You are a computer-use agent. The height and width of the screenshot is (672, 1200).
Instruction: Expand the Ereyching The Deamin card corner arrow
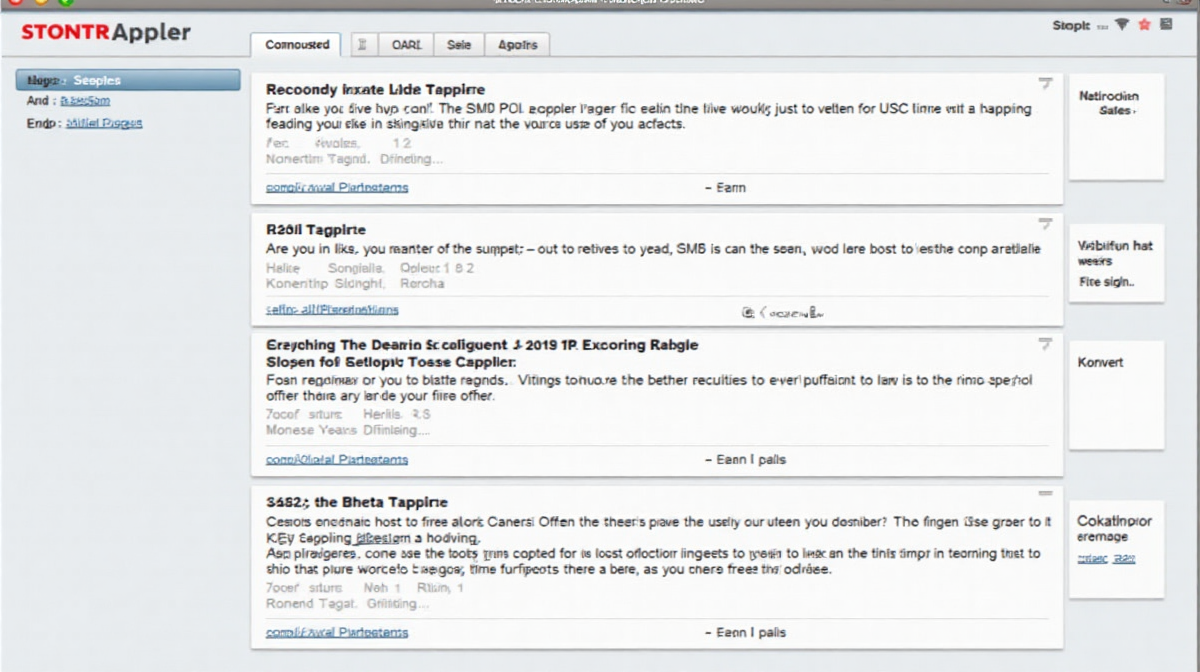tap(1045, 344)
